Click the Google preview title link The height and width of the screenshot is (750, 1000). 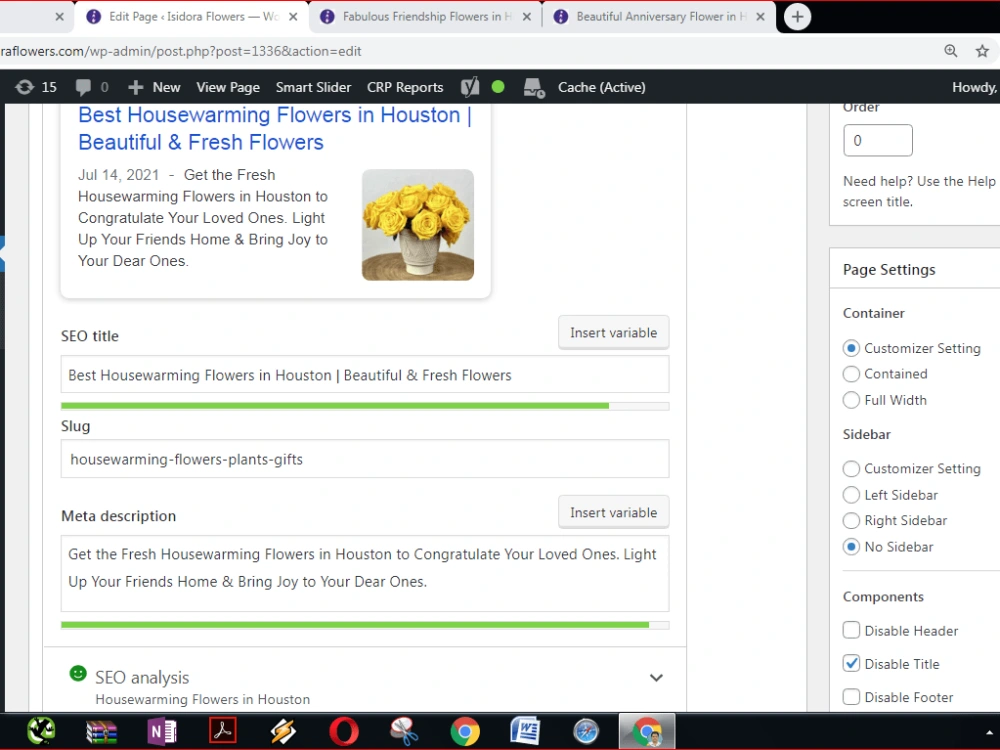pyautogui.click(x=274, y=128)
